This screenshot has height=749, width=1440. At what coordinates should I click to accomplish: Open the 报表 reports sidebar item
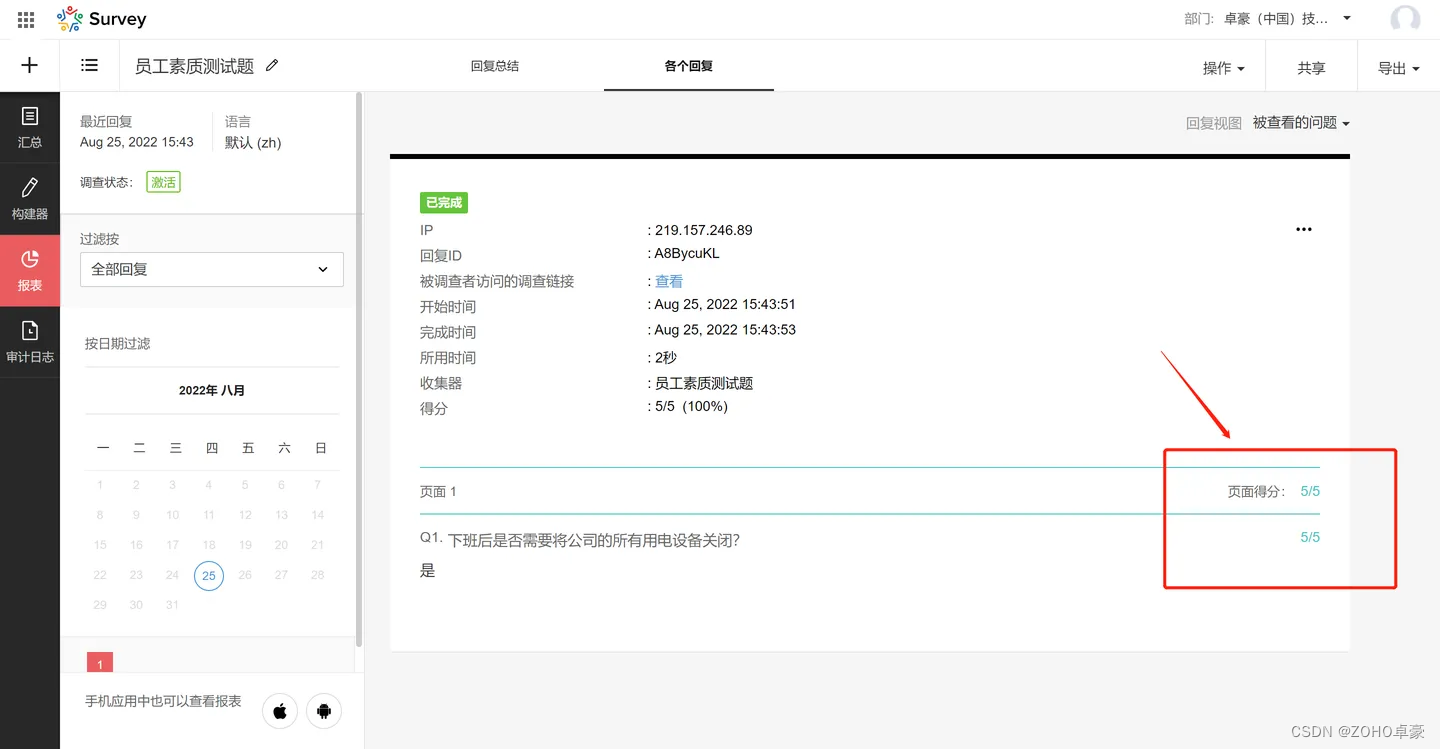click(30, 271)
